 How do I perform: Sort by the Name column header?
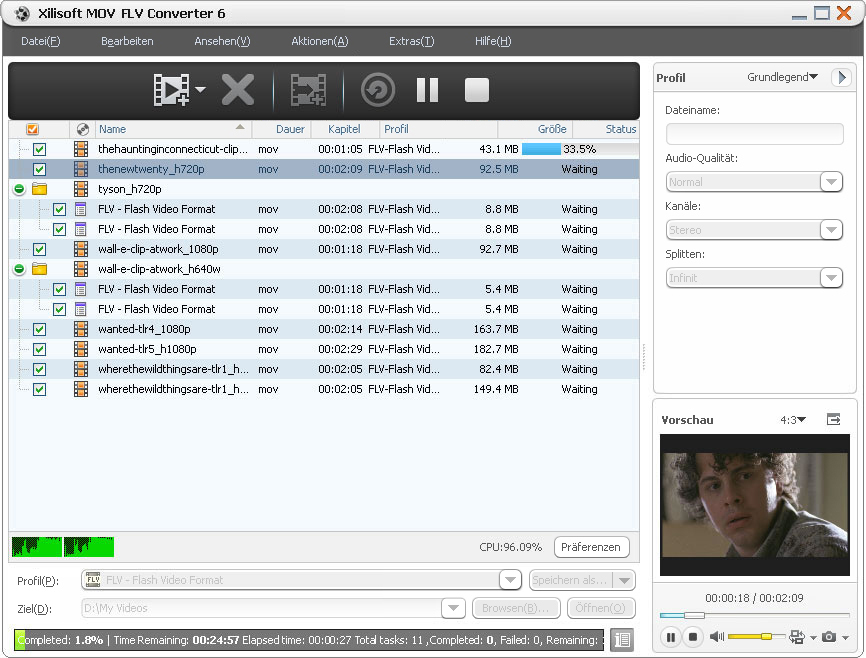(x=173, y=129)
